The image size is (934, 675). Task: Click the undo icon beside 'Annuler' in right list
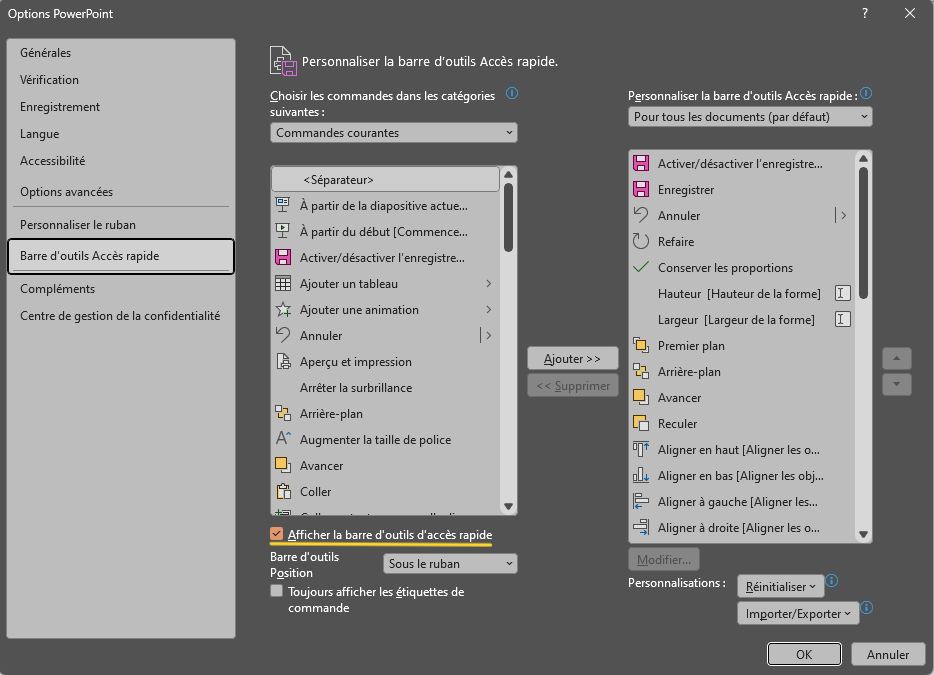[640, 215]
